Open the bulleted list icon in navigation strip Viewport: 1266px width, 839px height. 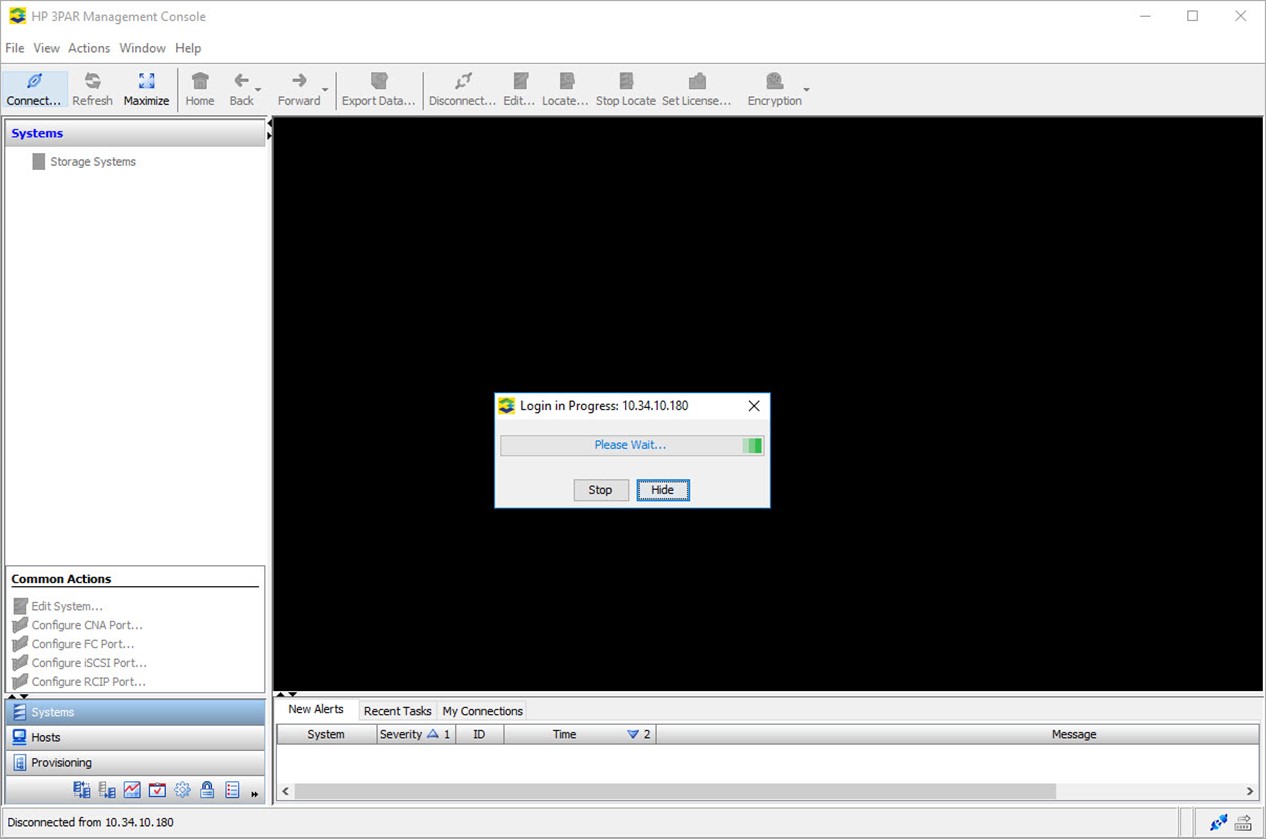(232, 790)
